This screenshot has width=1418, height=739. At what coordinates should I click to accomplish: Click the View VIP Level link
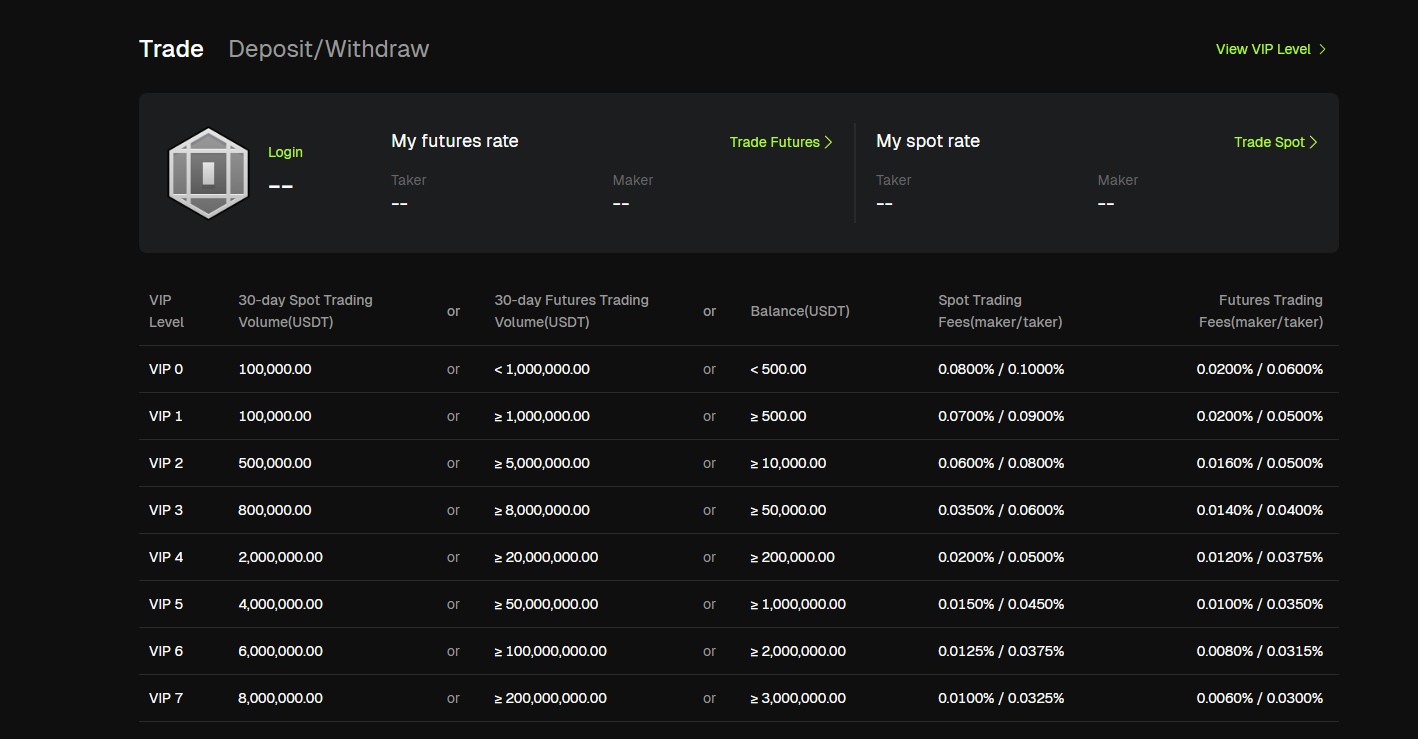[x=1262, y=49]
